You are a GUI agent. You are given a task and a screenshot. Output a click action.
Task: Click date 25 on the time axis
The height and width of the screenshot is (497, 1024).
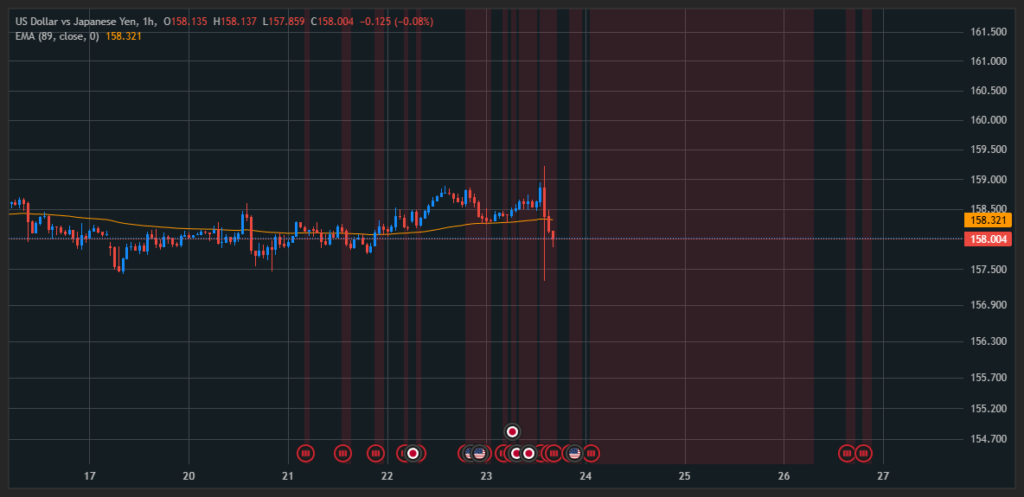pyautogui.click(x=685, y=475)
